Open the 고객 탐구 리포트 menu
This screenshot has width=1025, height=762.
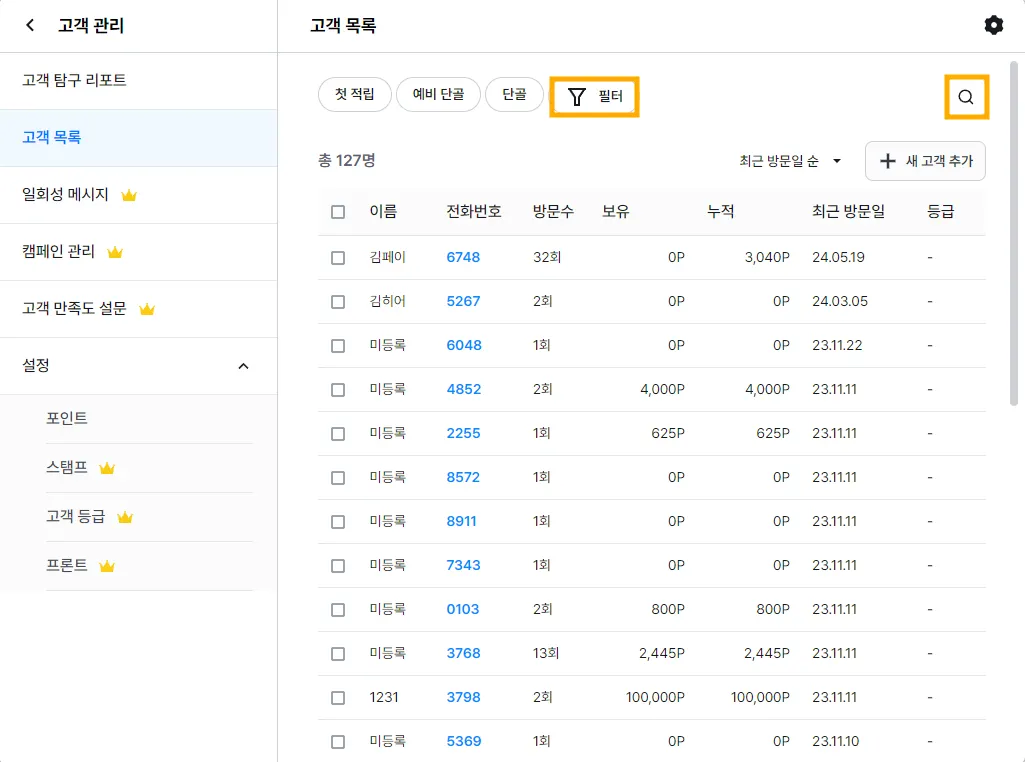(x=74, y=80)
